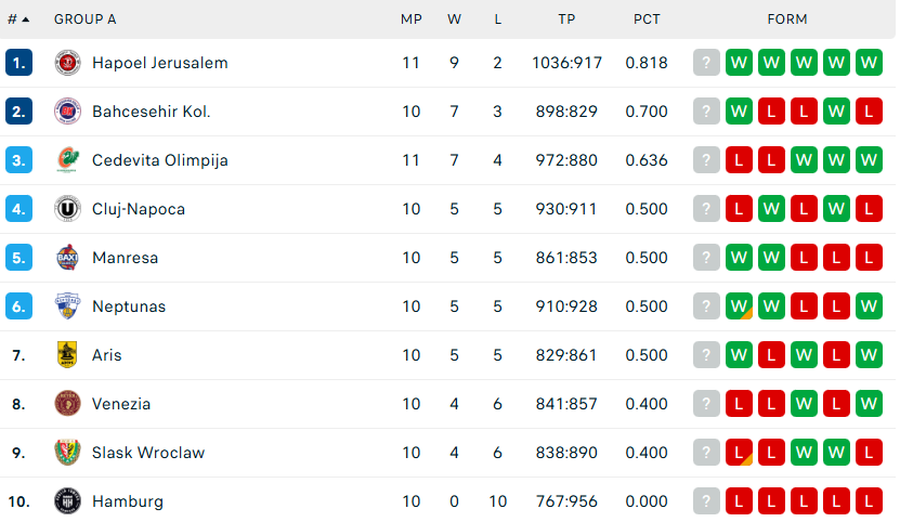This screenshot has width=900, height=522.
Task: Click the Bahcesehir Kol. team logo
Action: tap(68, 112)
